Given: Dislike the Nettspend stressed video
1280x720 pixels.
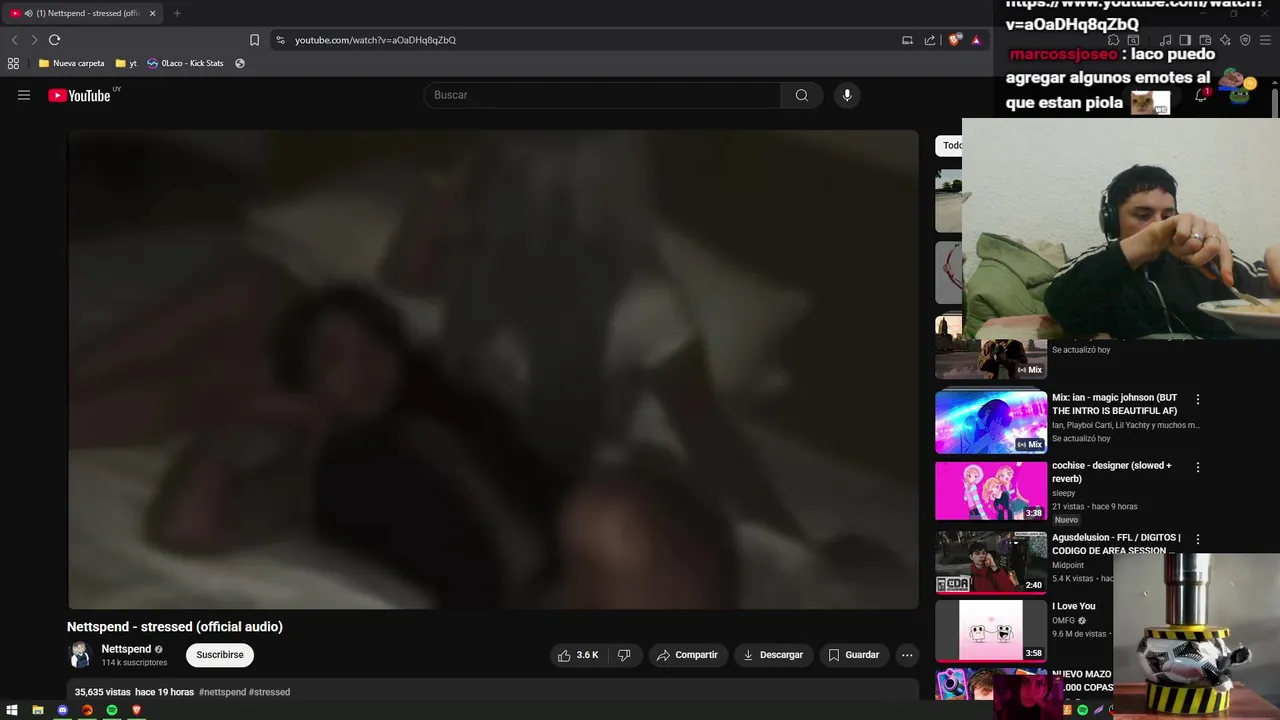Looking at the screenshot, I should tap(624, 655).
